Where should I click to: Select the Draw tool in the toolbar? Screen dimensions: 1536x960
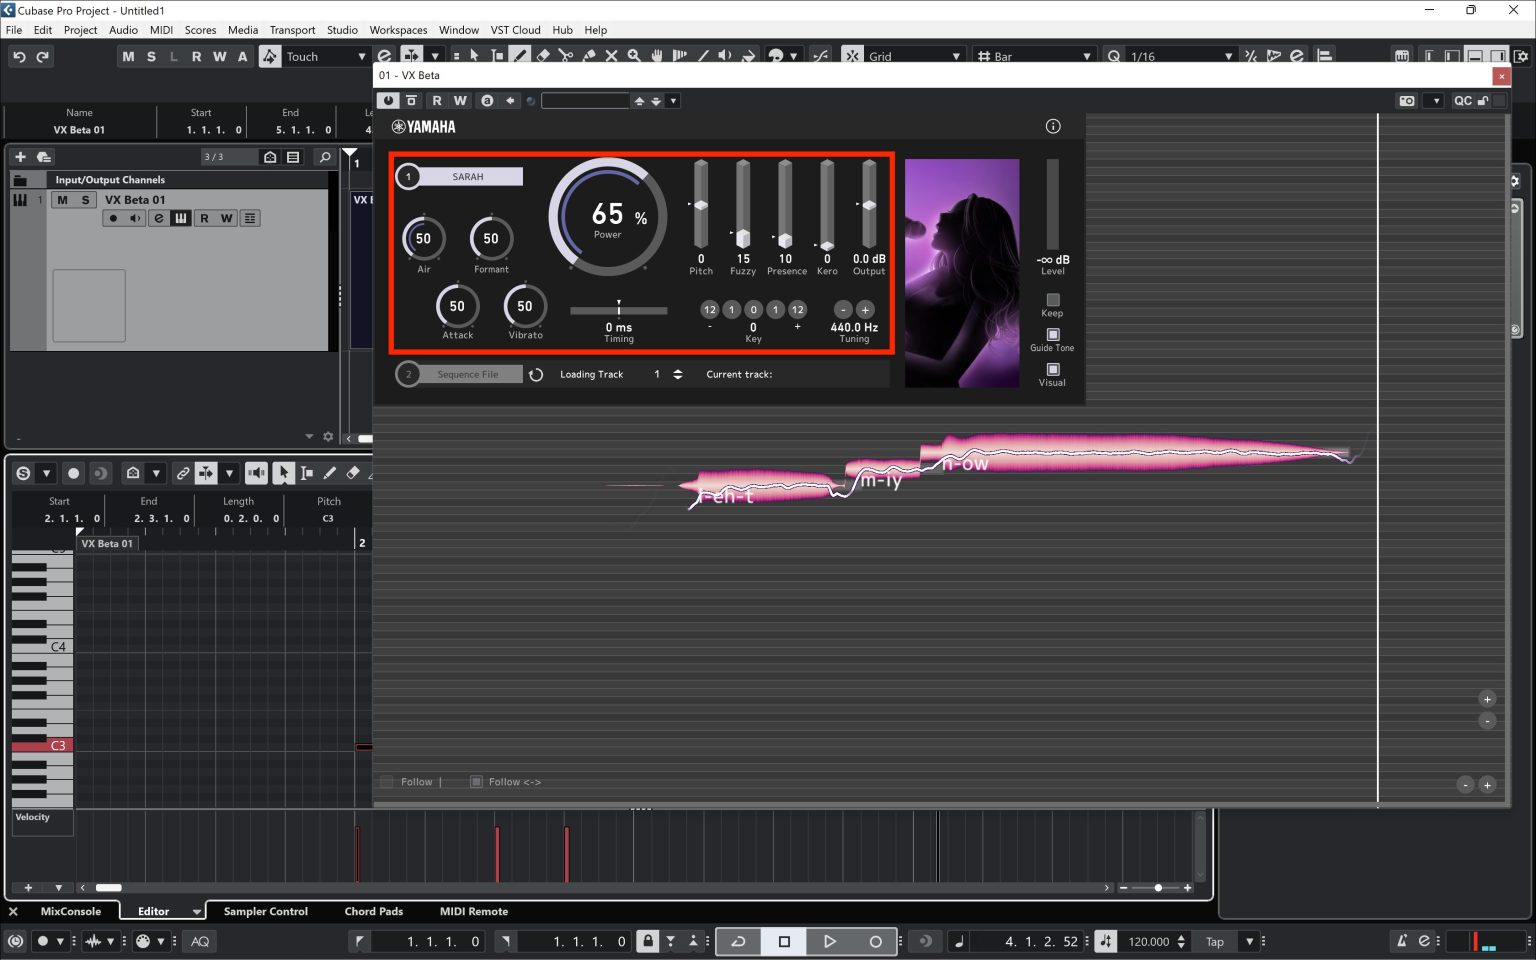coord(520,56)
